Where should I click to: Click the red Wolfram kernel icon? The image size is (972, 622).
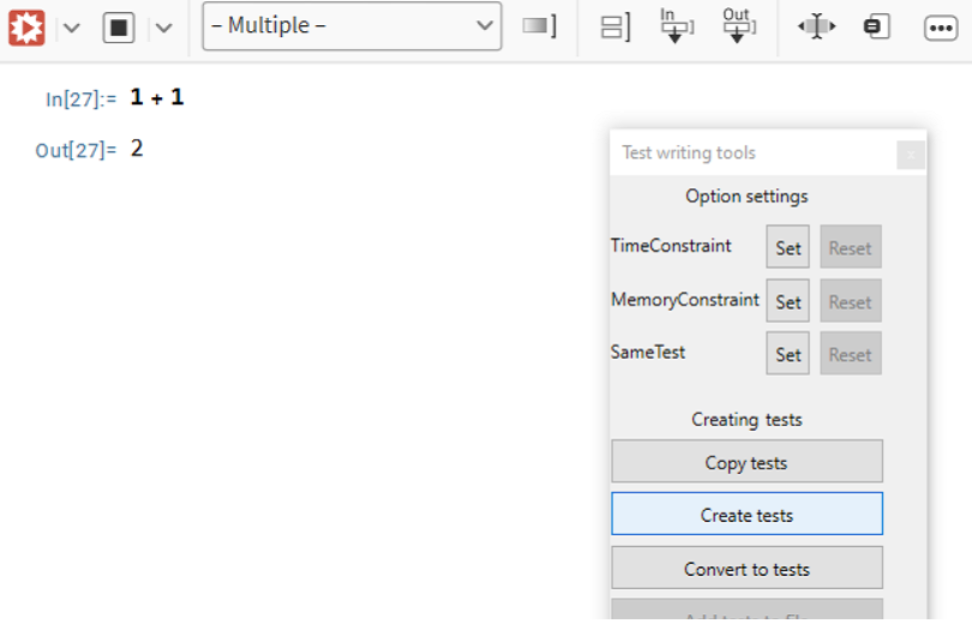pyautogui.click(x=27, y=27)
